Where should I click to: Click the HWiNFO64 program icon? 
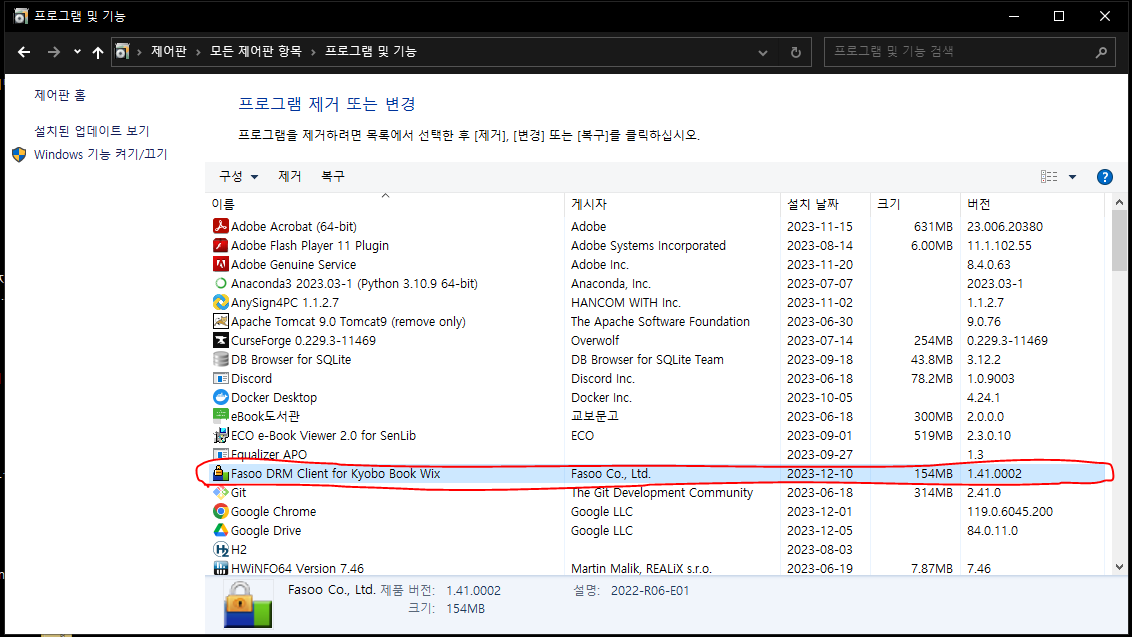click(x=221, y=568)
